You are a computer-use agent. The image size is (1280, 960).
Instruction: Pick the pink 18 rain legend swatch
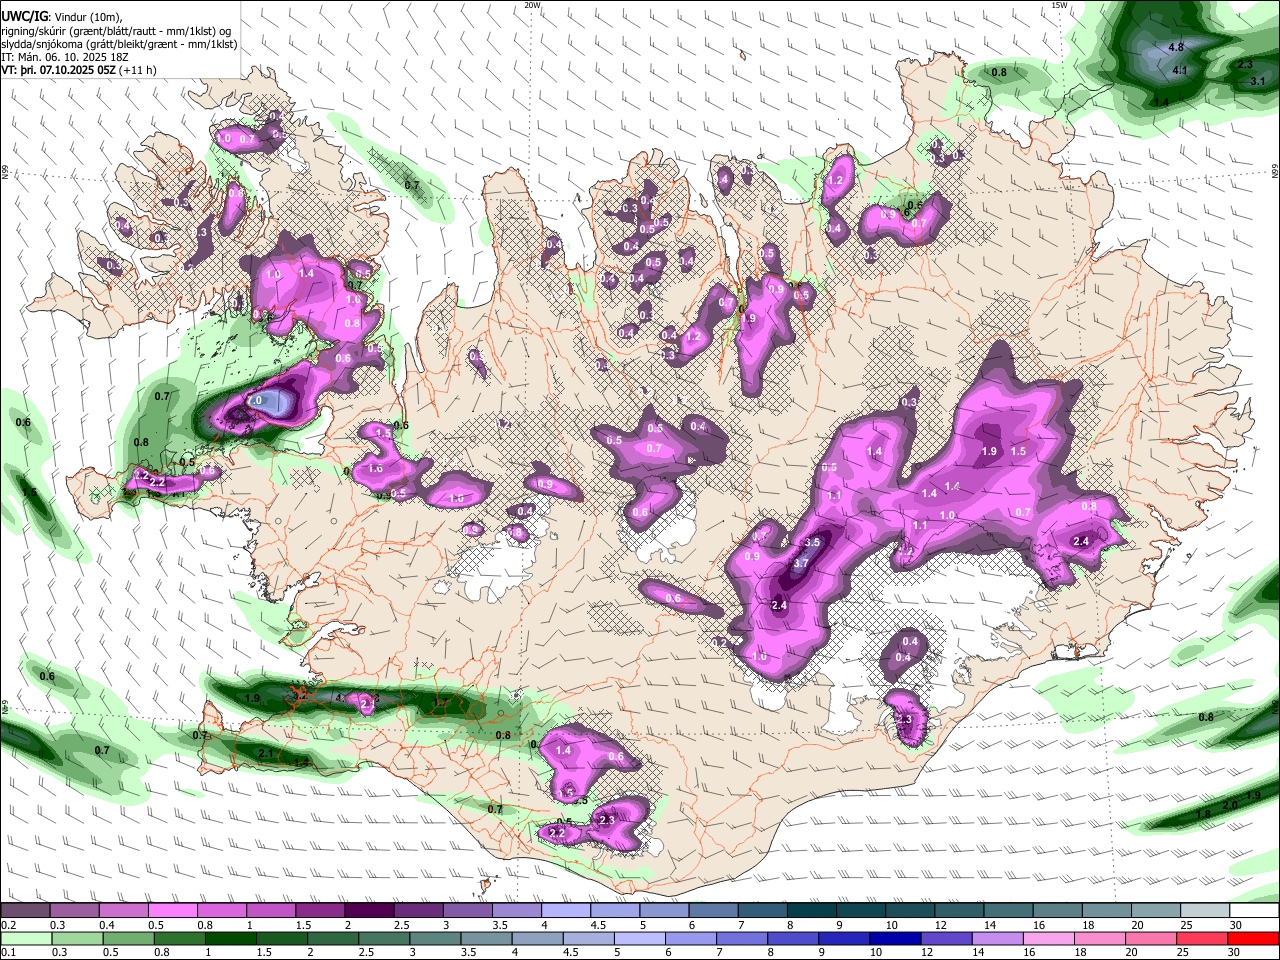[1100, 939]
